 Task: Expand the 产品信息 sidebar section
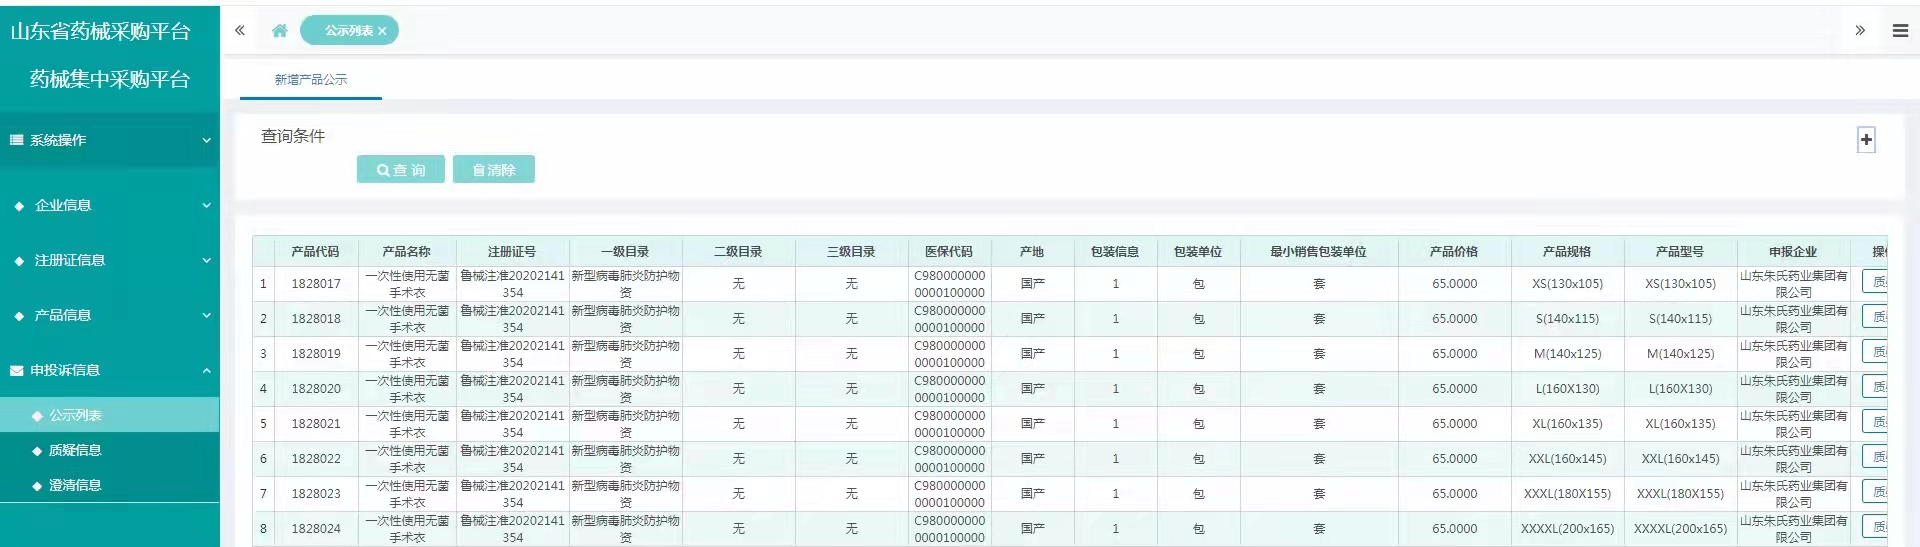coord(110,315)
